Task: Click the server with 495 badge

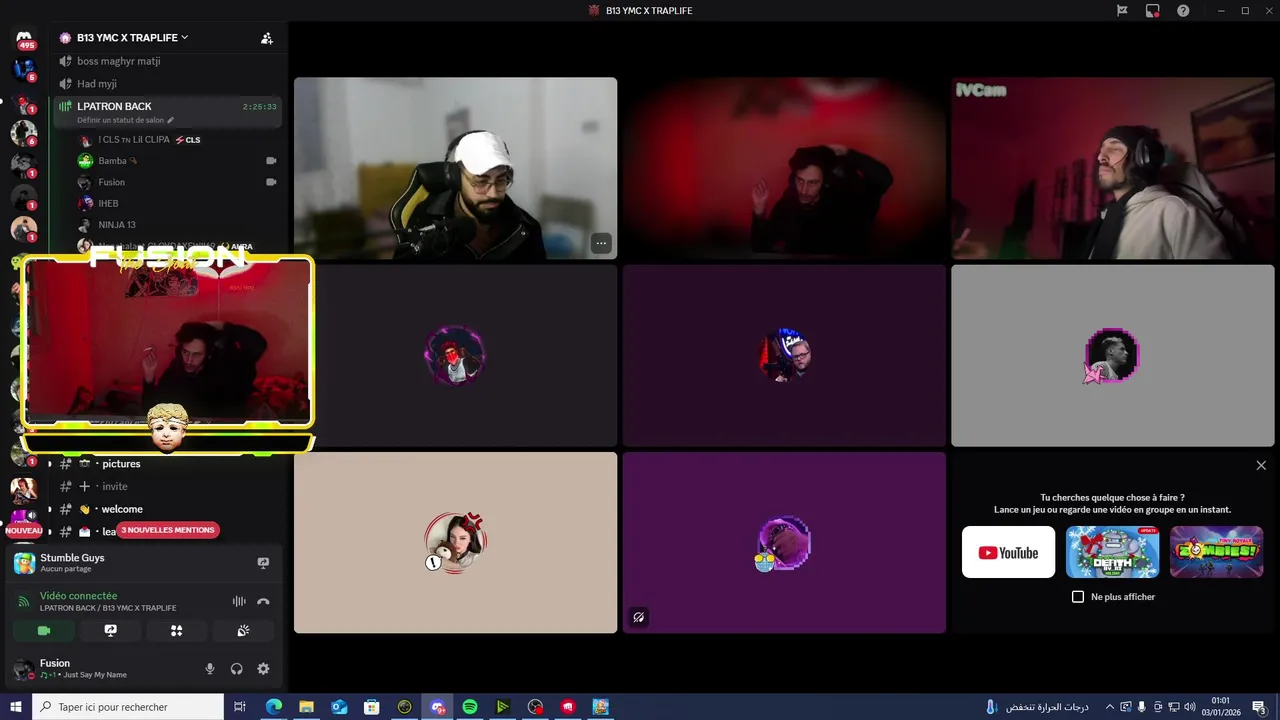Action: 24,39
